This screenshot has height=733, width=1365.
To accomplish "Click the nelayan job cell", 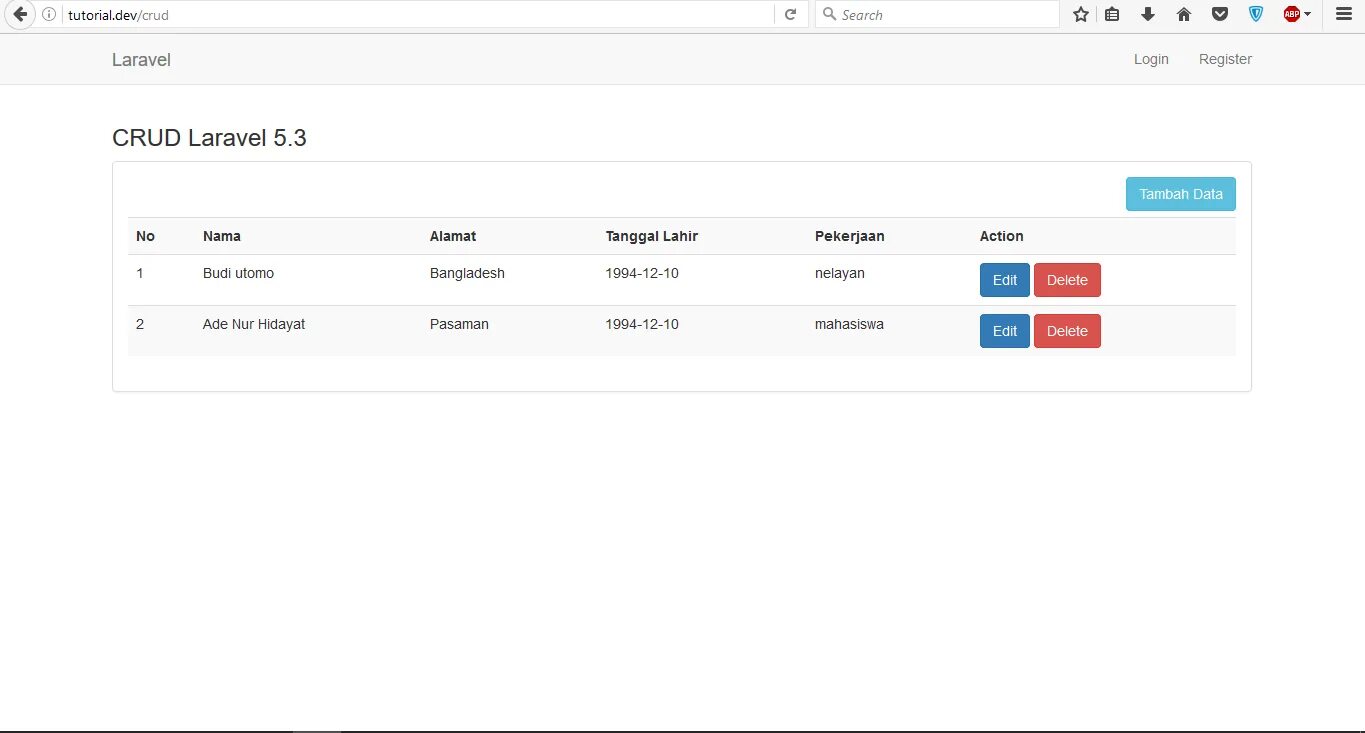I will tap(840, 273).
